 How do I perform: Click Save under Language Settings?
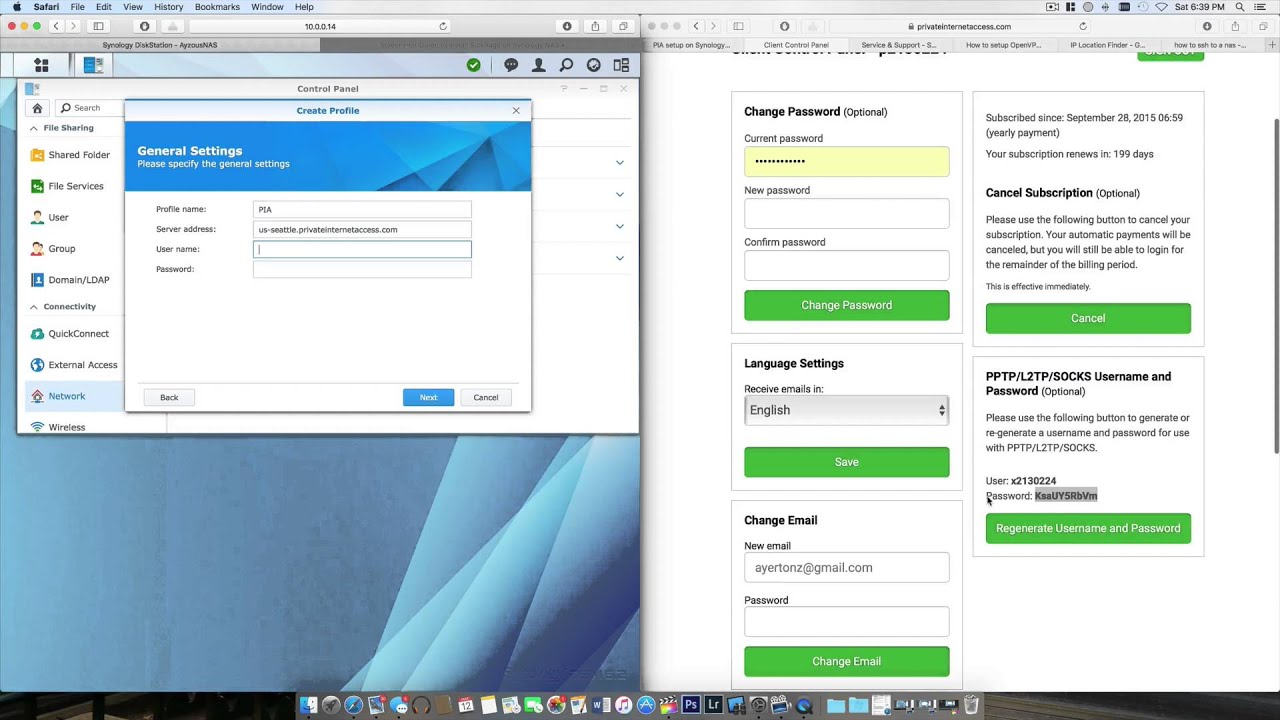846,462
